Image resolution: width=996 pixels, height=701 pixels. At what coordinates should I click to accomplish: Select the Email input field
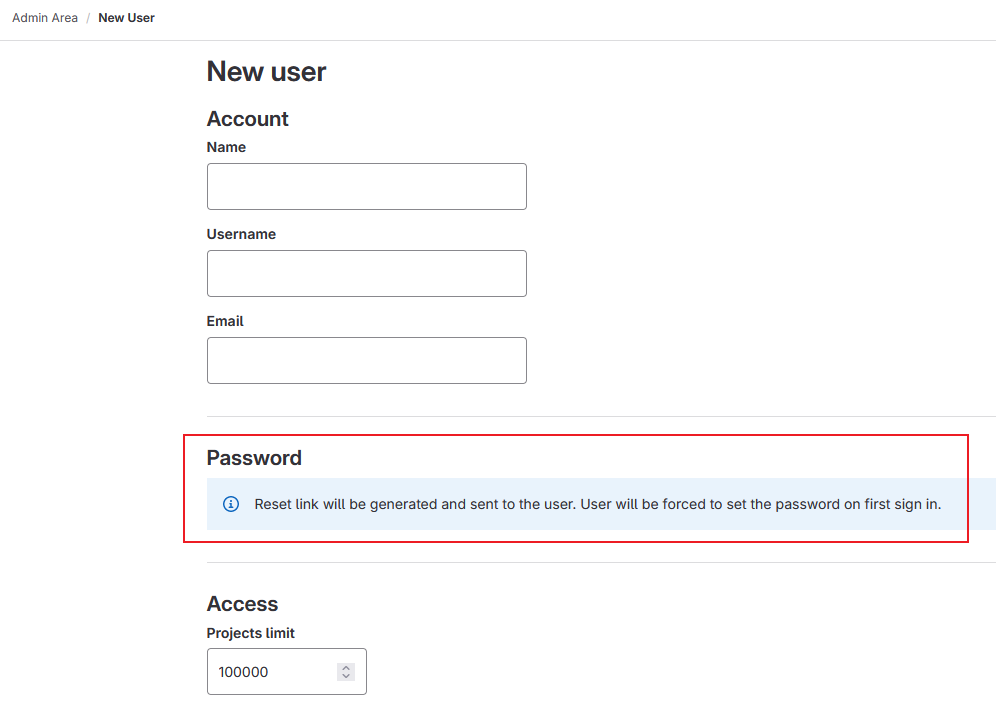[x=366, y=361]
